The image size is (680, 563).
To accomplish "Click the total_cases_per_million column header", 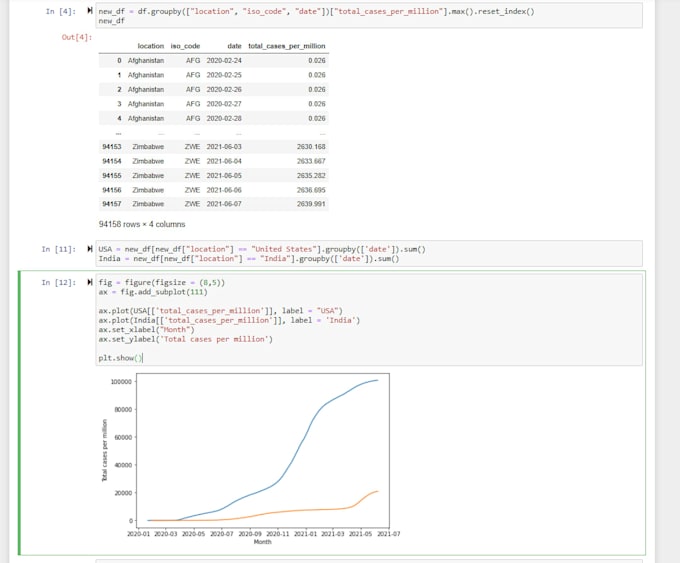I will tap(287, 46).
